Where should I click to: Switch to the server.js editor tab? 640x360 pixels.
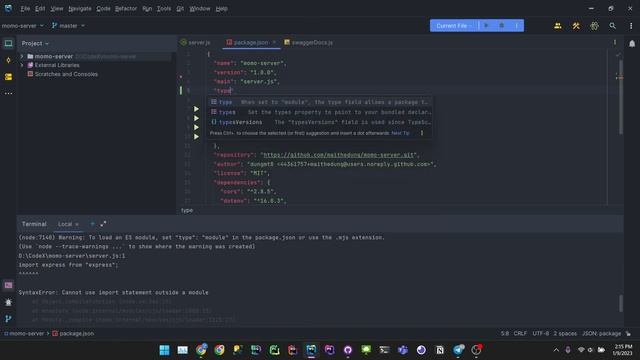click(196, 42)
